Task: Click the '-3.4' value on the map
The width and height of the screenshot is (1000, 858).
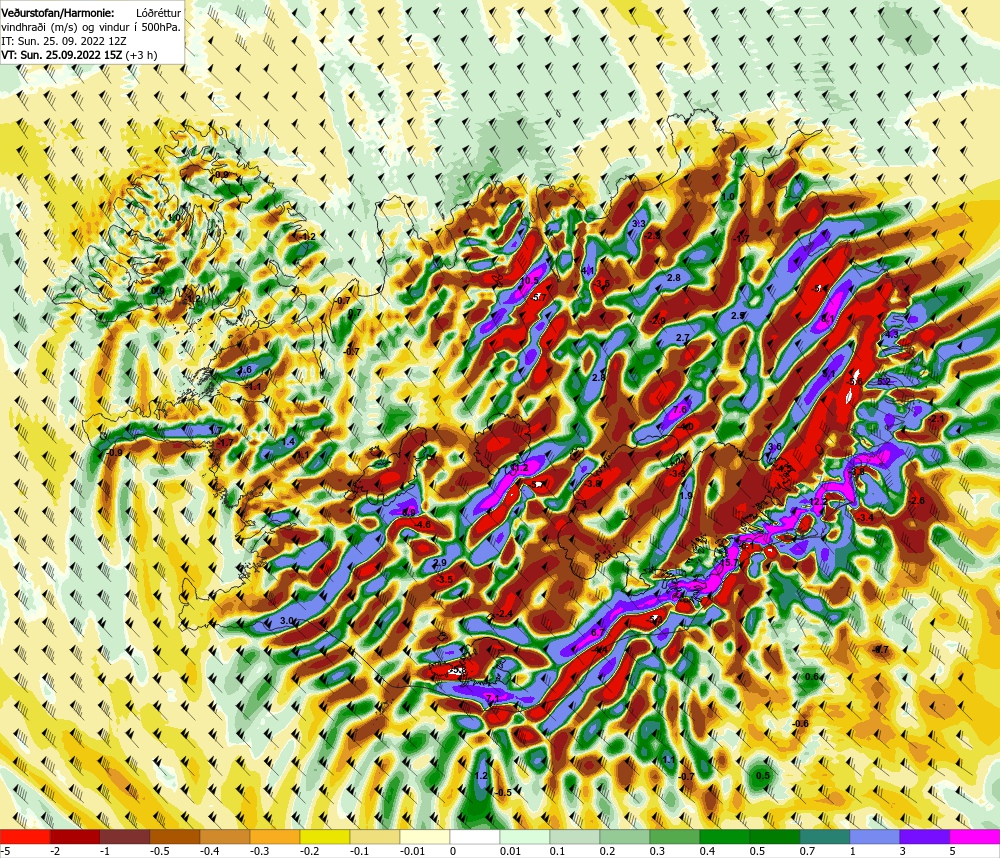Action: pyautogui.click(x=865, y=517)
